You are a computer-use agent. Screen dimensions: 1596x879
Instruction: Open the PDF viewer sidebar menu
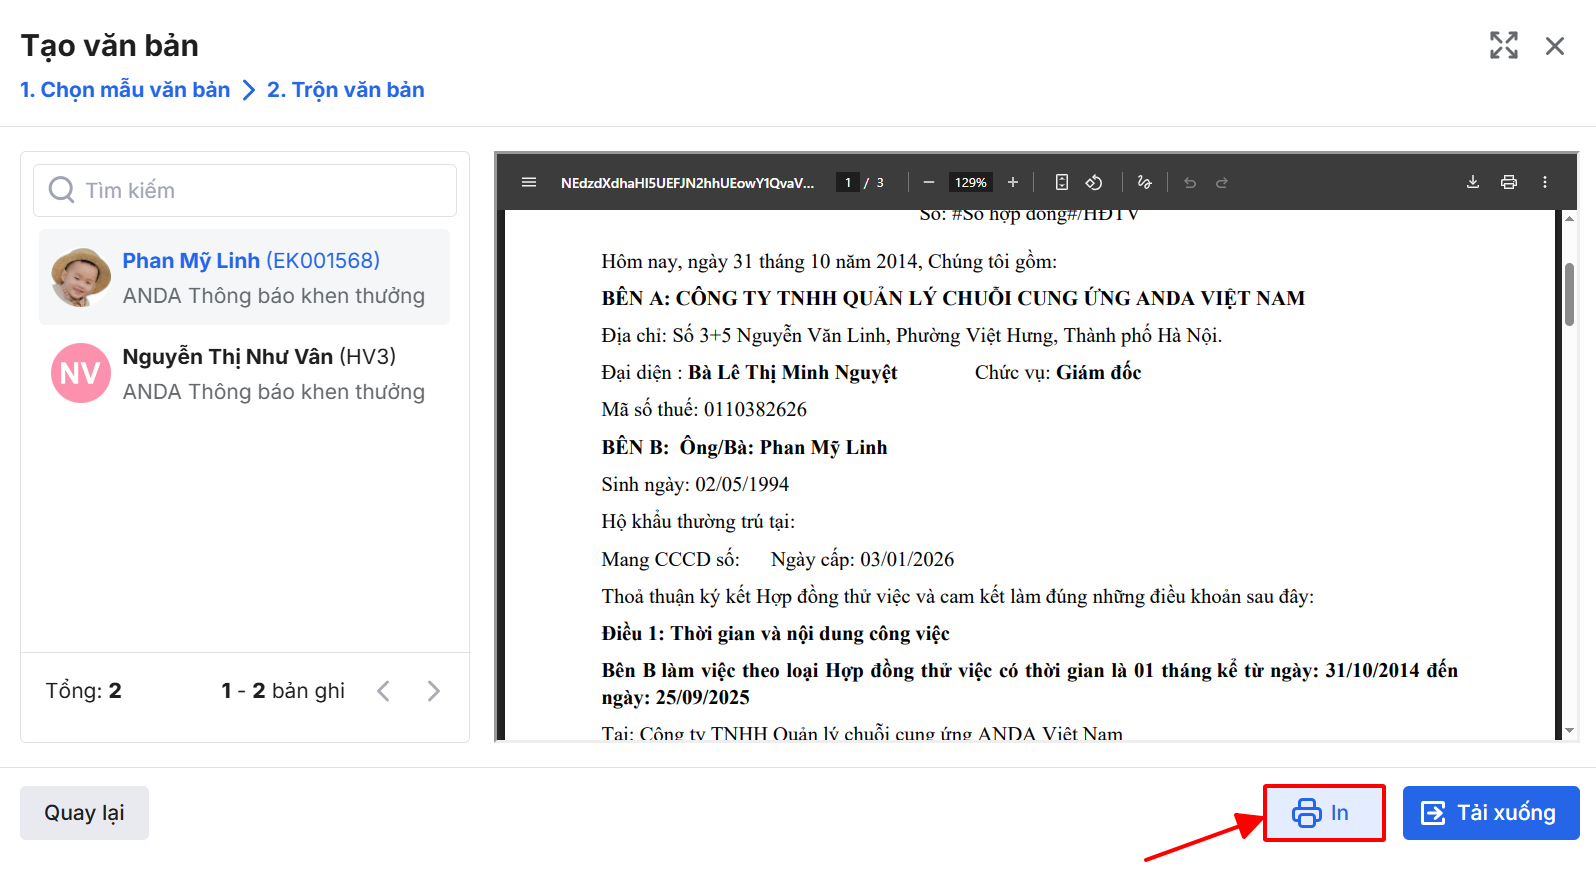529,182
